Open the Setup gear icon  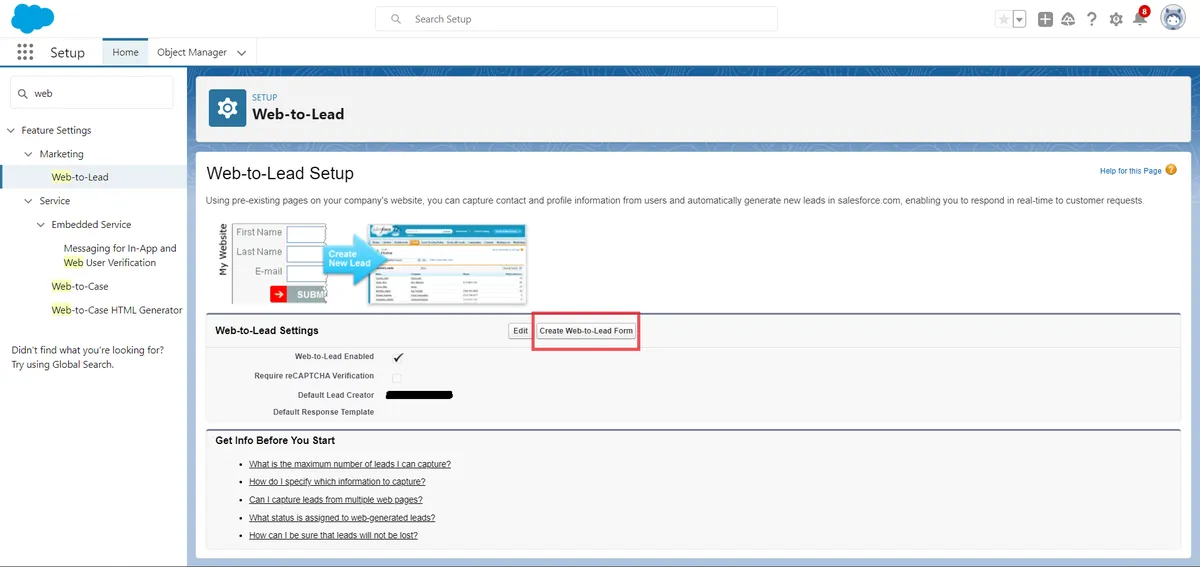click(1116, 19)
